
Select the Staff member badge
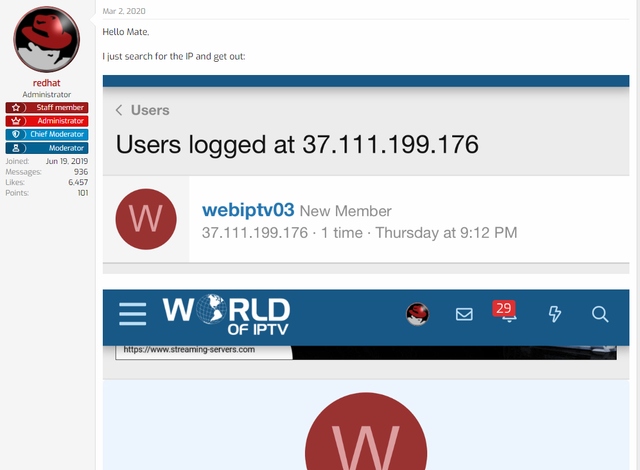click(x=47, y=108)
